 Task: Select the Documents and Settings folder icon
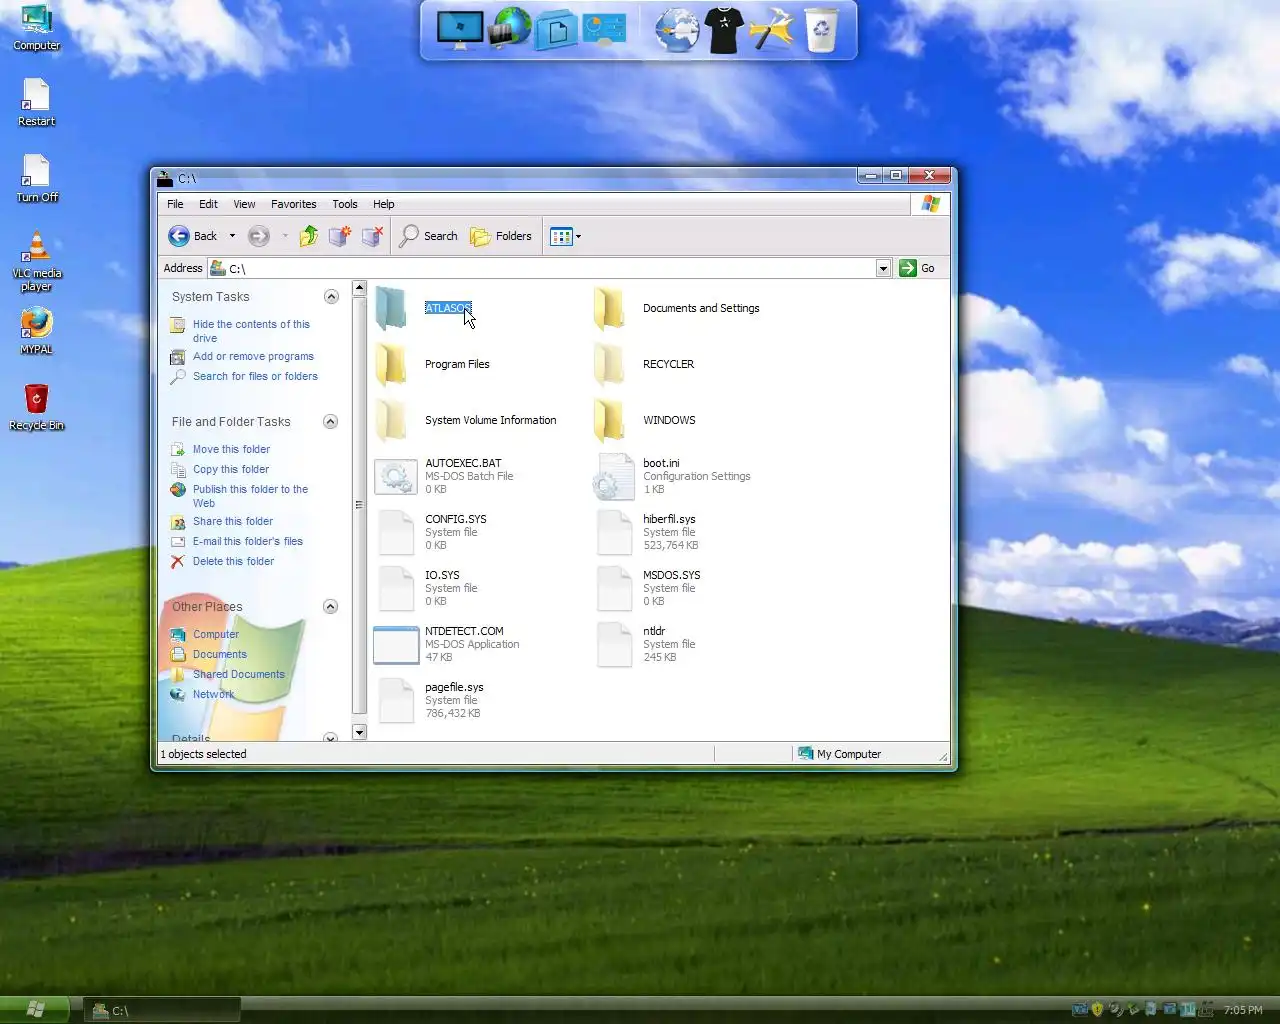[x=609, y=308]
